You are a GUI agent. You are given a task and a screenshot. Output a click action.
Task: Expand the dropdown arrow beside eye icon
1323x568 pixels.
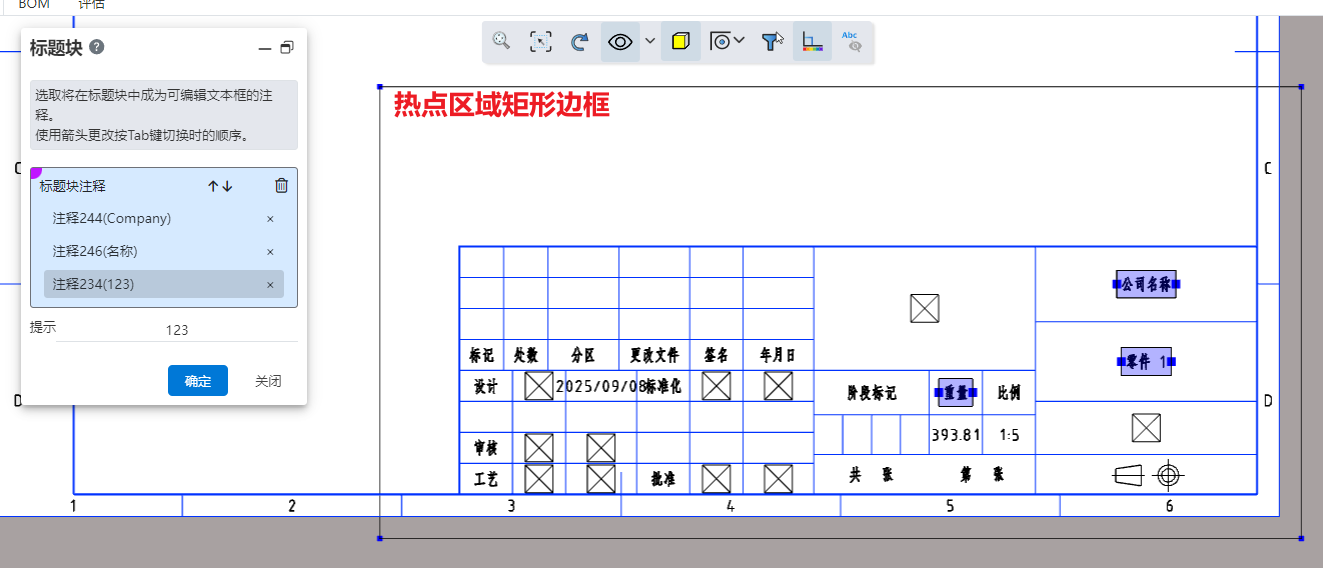(x=650, y=42)
